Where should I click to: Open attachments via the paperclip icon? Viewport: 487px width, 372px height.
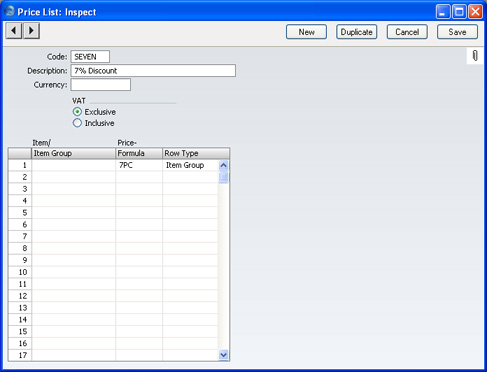475,56
